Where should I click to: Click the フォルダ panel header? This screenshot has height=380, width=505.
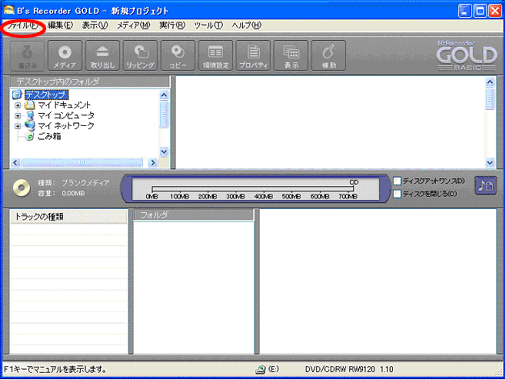pos(194,215)
